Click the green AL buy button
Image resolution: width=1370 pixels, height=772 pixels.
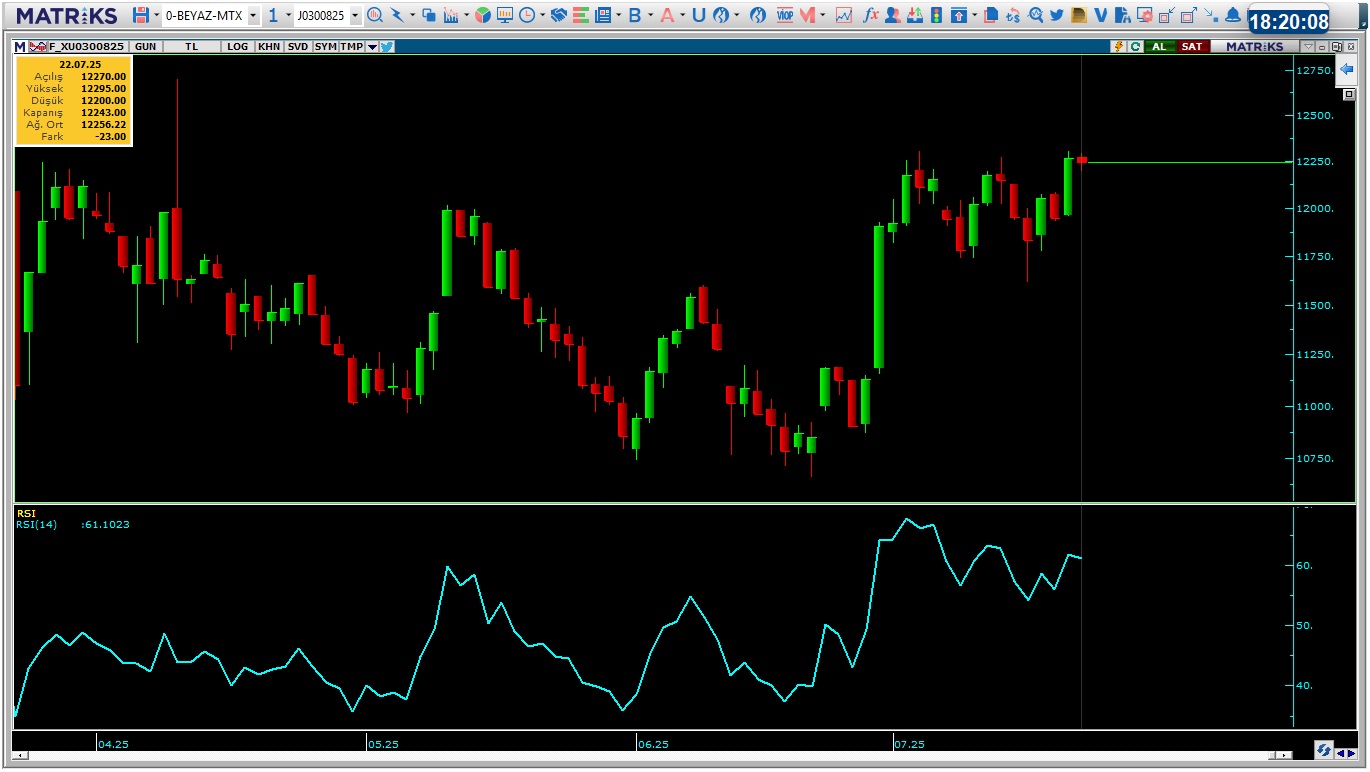pyautogui.click(x=1160, y=47)
